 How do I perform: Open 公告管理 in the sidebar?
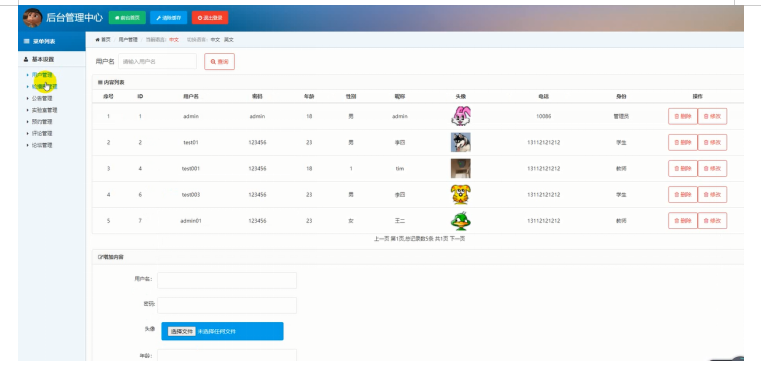click(42, 98)
